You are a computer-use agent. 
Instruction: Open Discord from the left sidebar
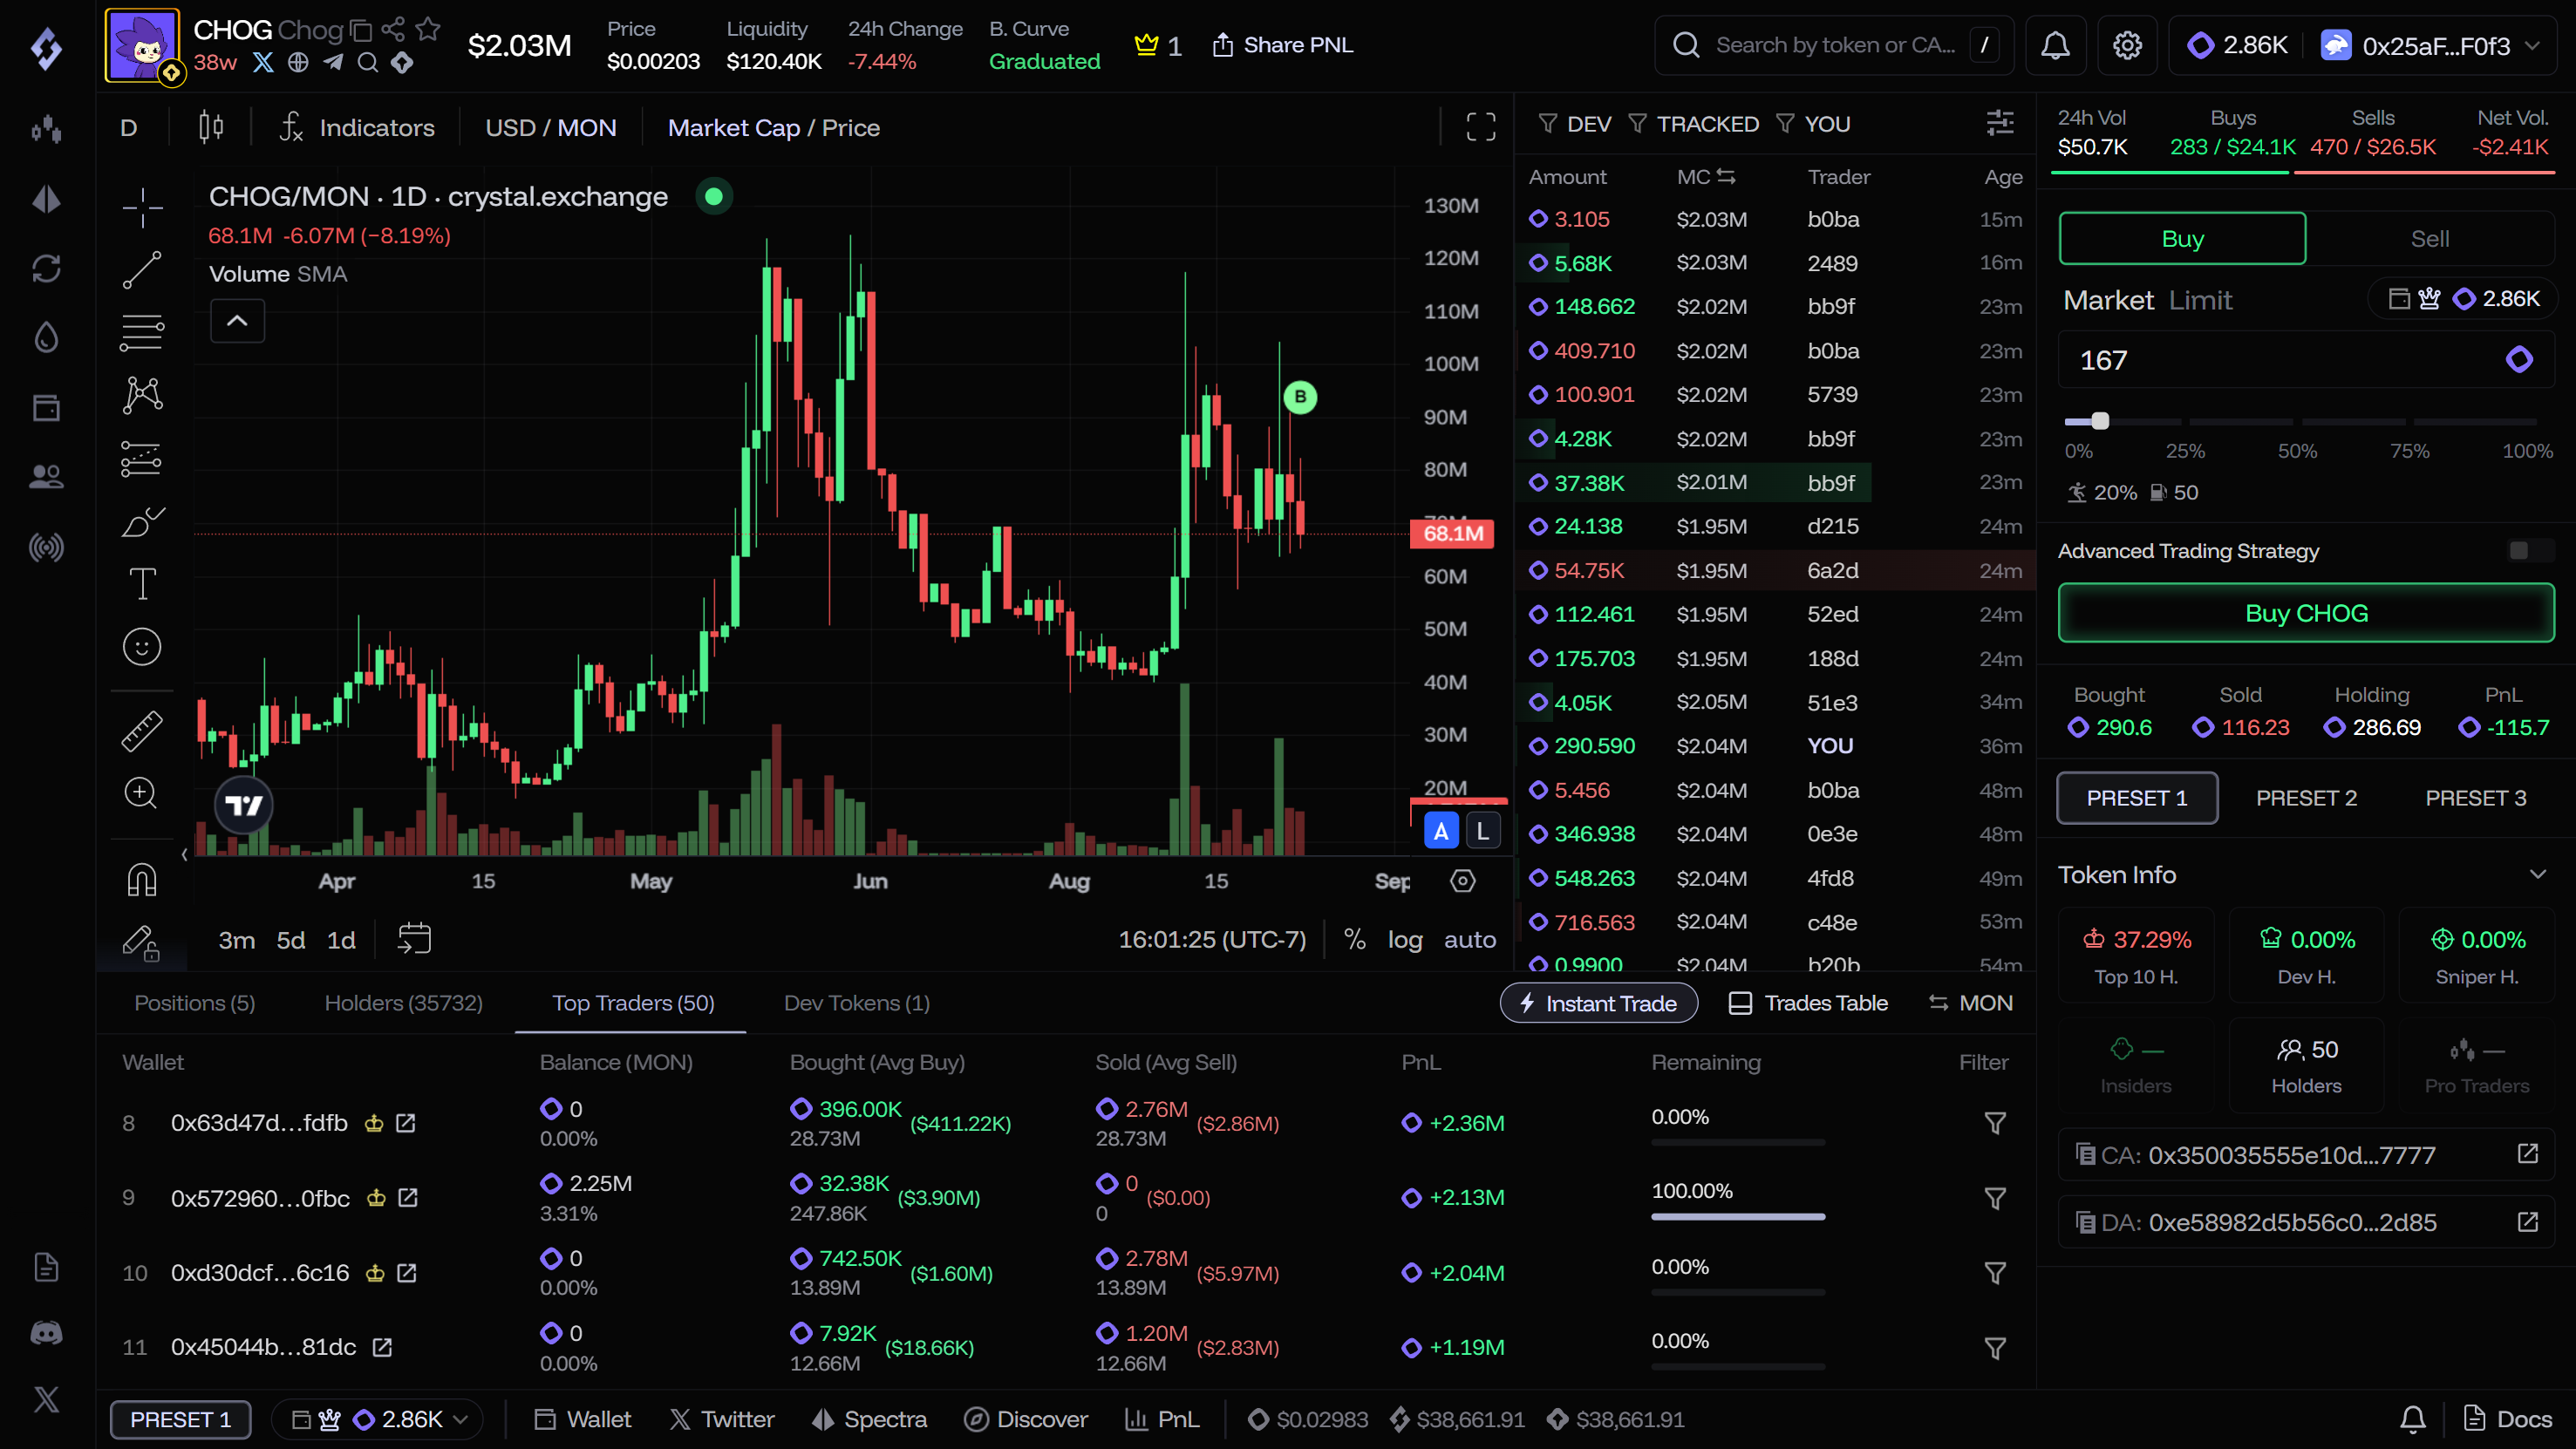point(46,1333)
